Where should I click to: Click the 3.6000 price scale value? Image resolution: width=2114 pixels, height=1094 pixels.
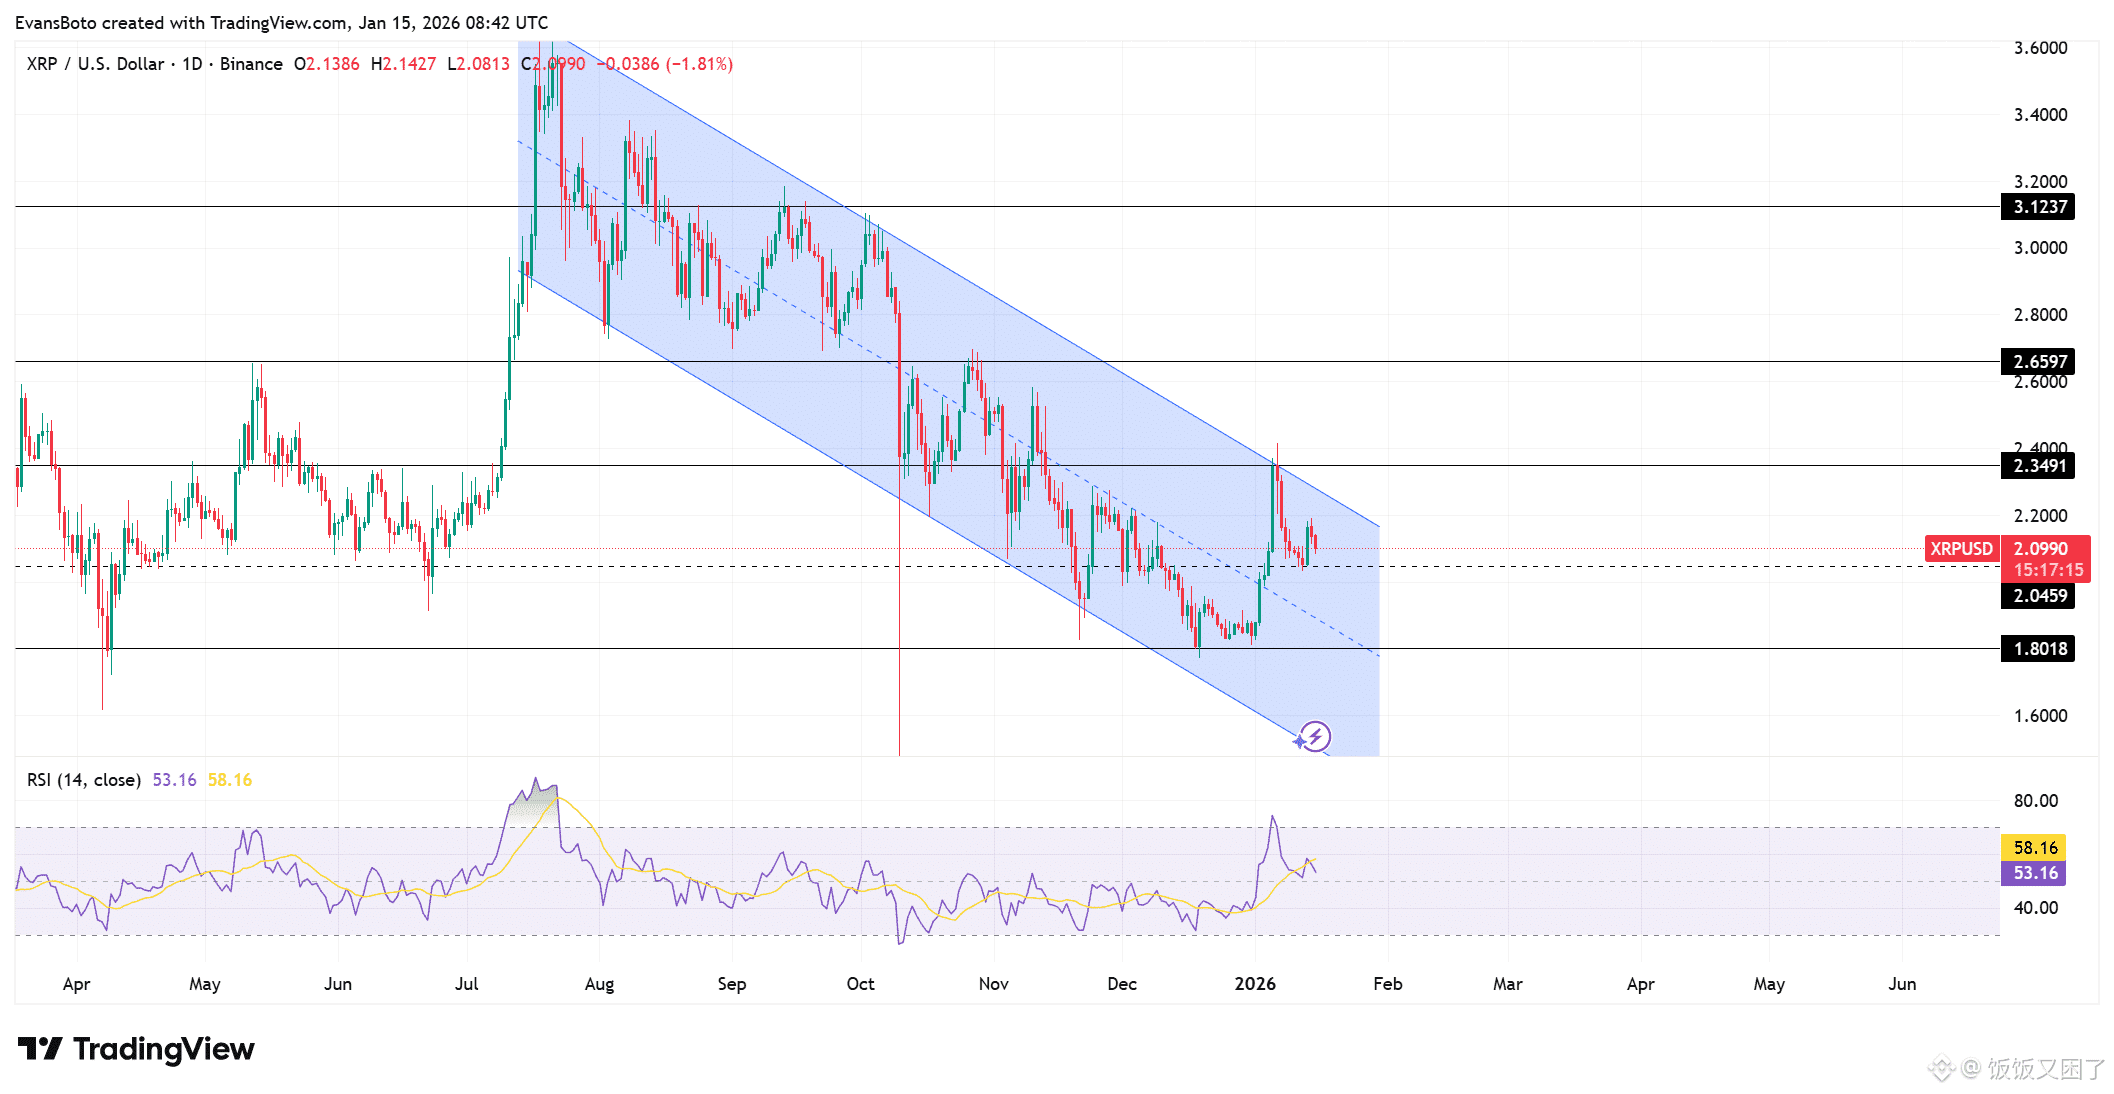[2040, 48]
